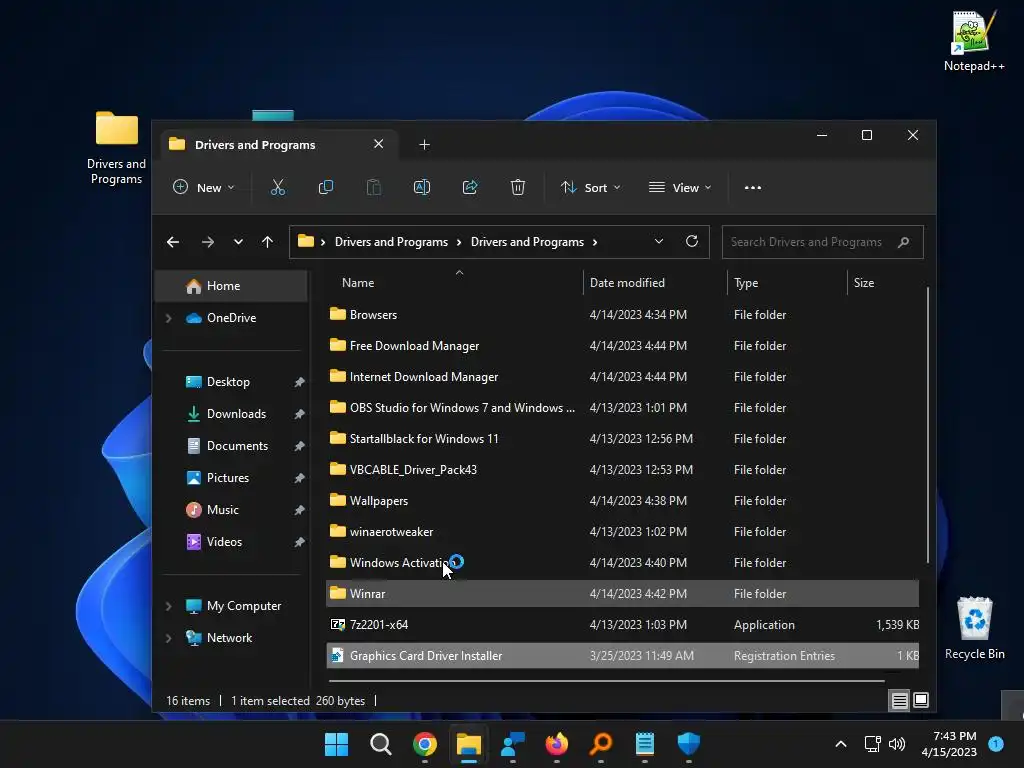The height and width of the screenshot is (768, 1024).
Task: Switch to details view in status bar
Action: [x=899, y=701]
